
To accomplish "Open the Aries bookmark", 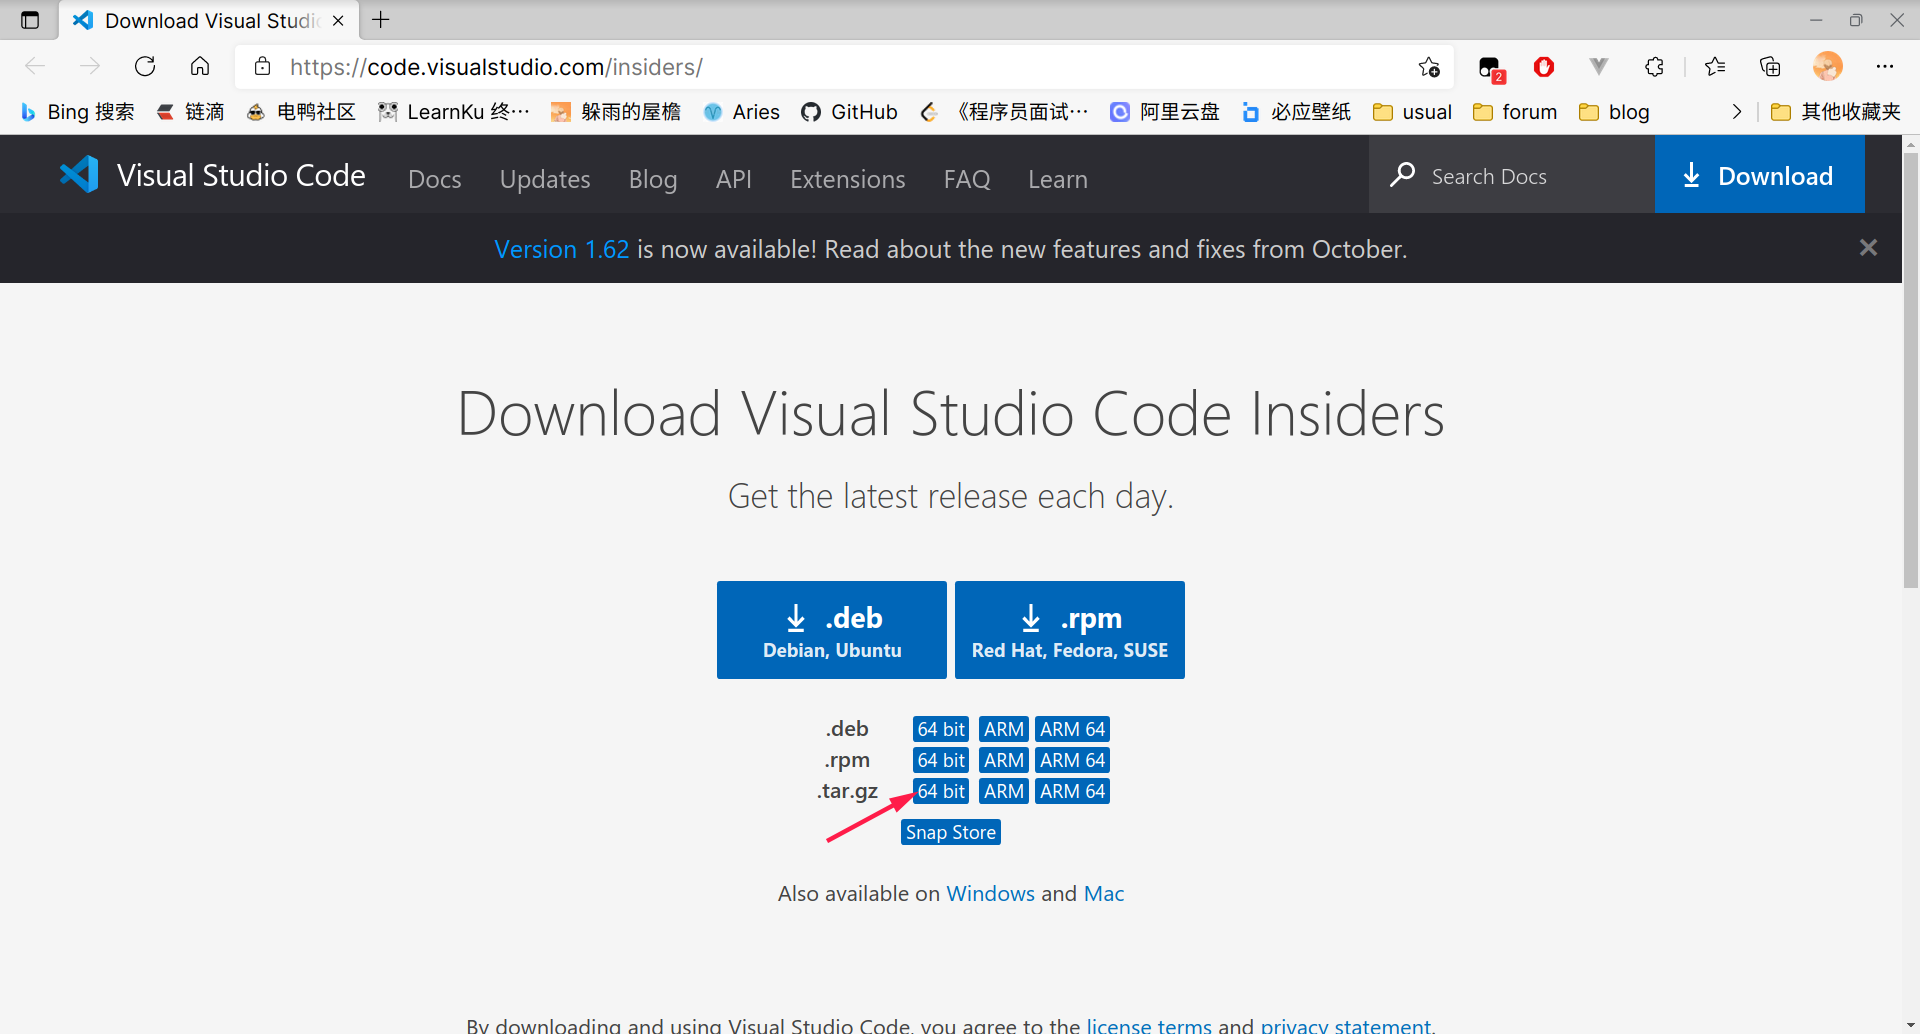I will (x=741, y=112).
